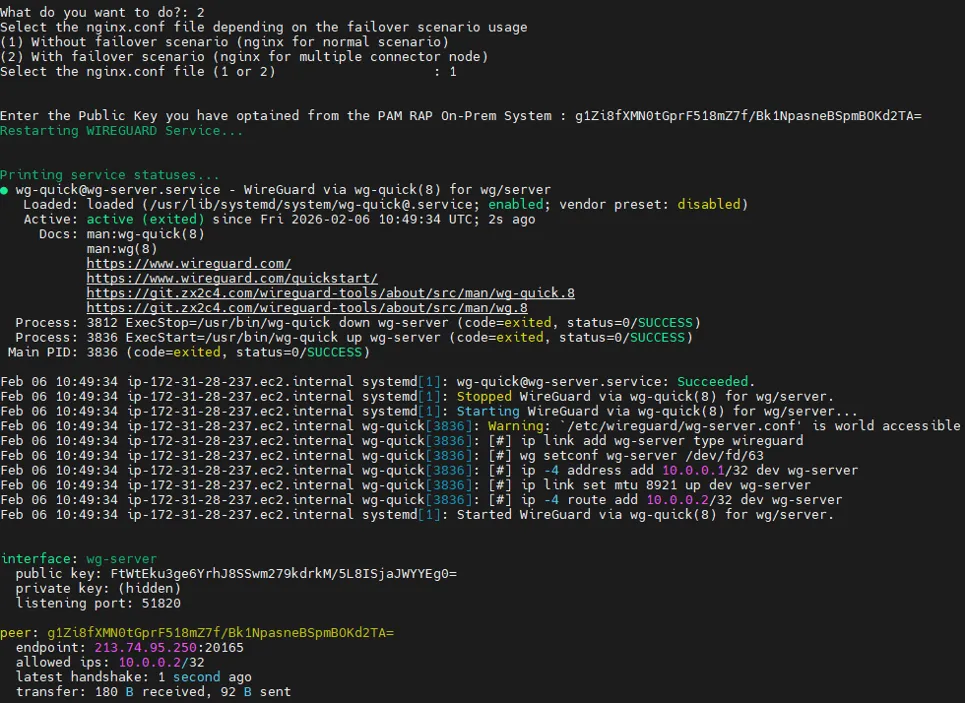
Task: Click Process 3836 ExecStart line
Action: pyautogui.click(x=354, y=337)
